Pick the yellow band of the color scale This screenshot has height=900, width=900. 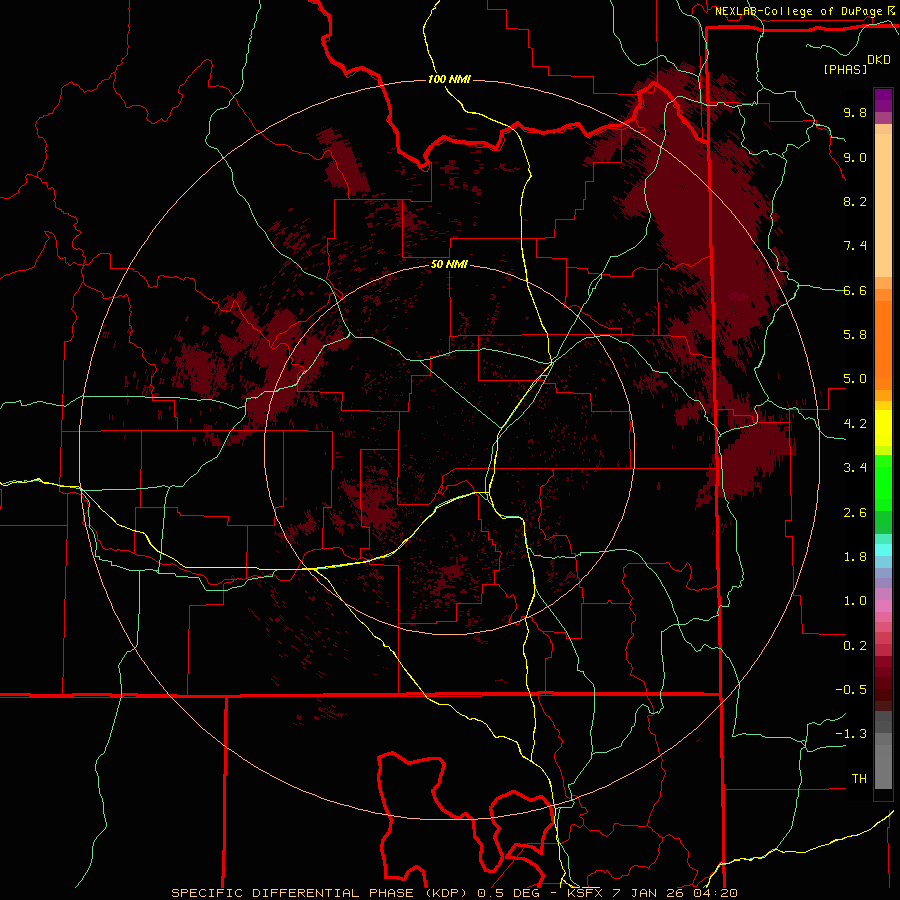pos(883,428)
